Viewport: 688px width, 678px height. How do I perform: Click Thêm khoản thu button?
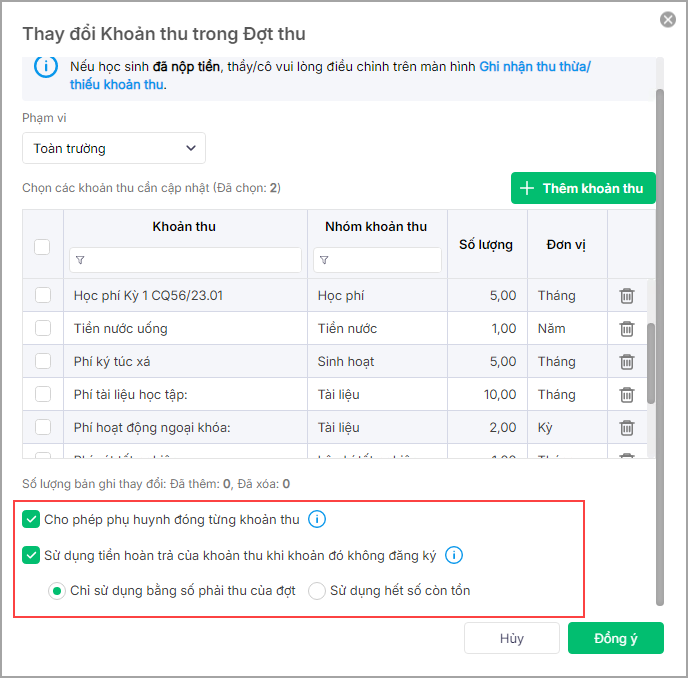click(x=583, y=188)
